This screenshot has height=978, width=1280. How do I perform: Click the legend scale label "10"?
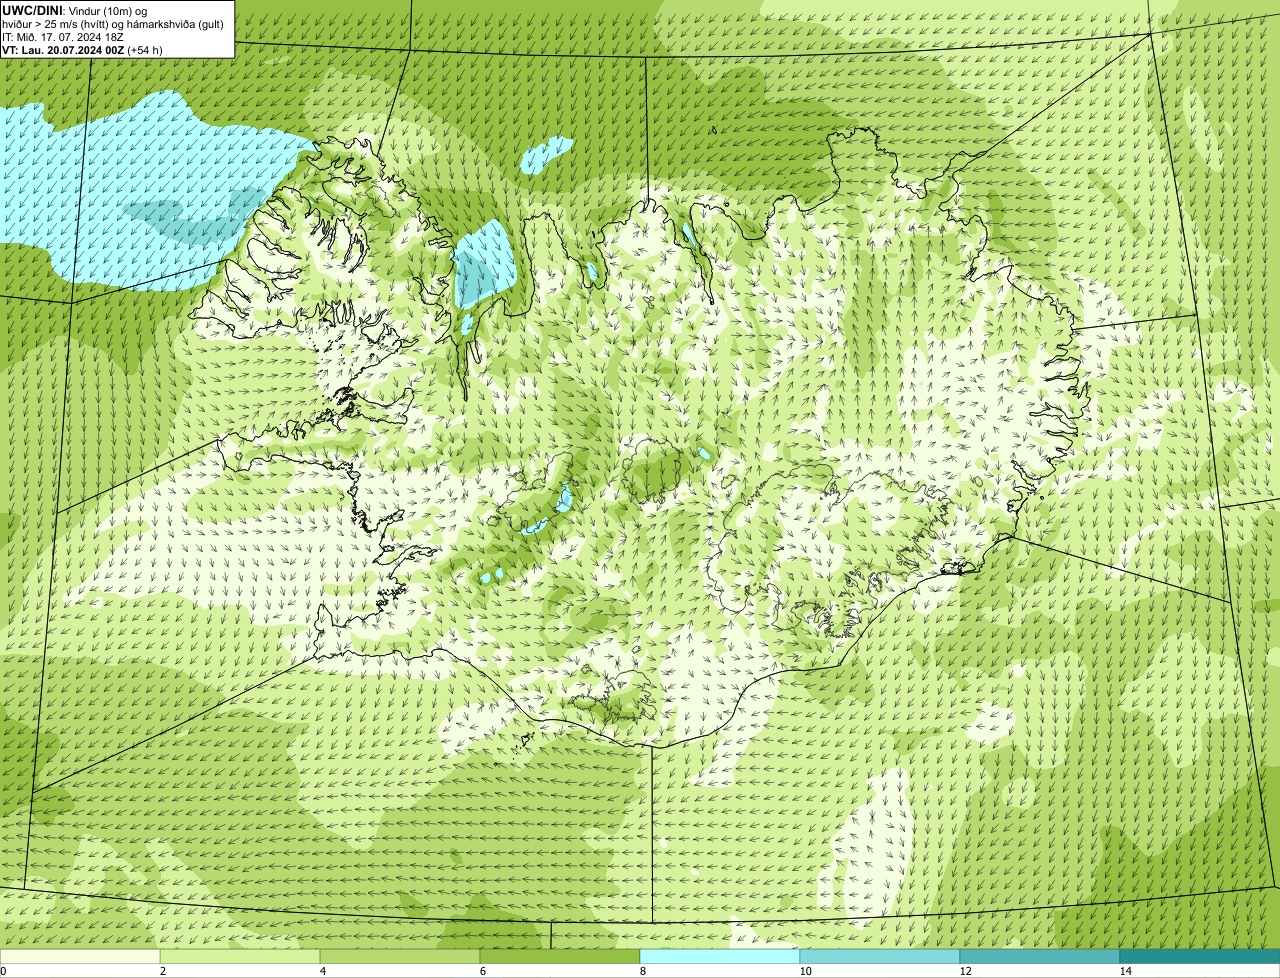coord(805,971)
